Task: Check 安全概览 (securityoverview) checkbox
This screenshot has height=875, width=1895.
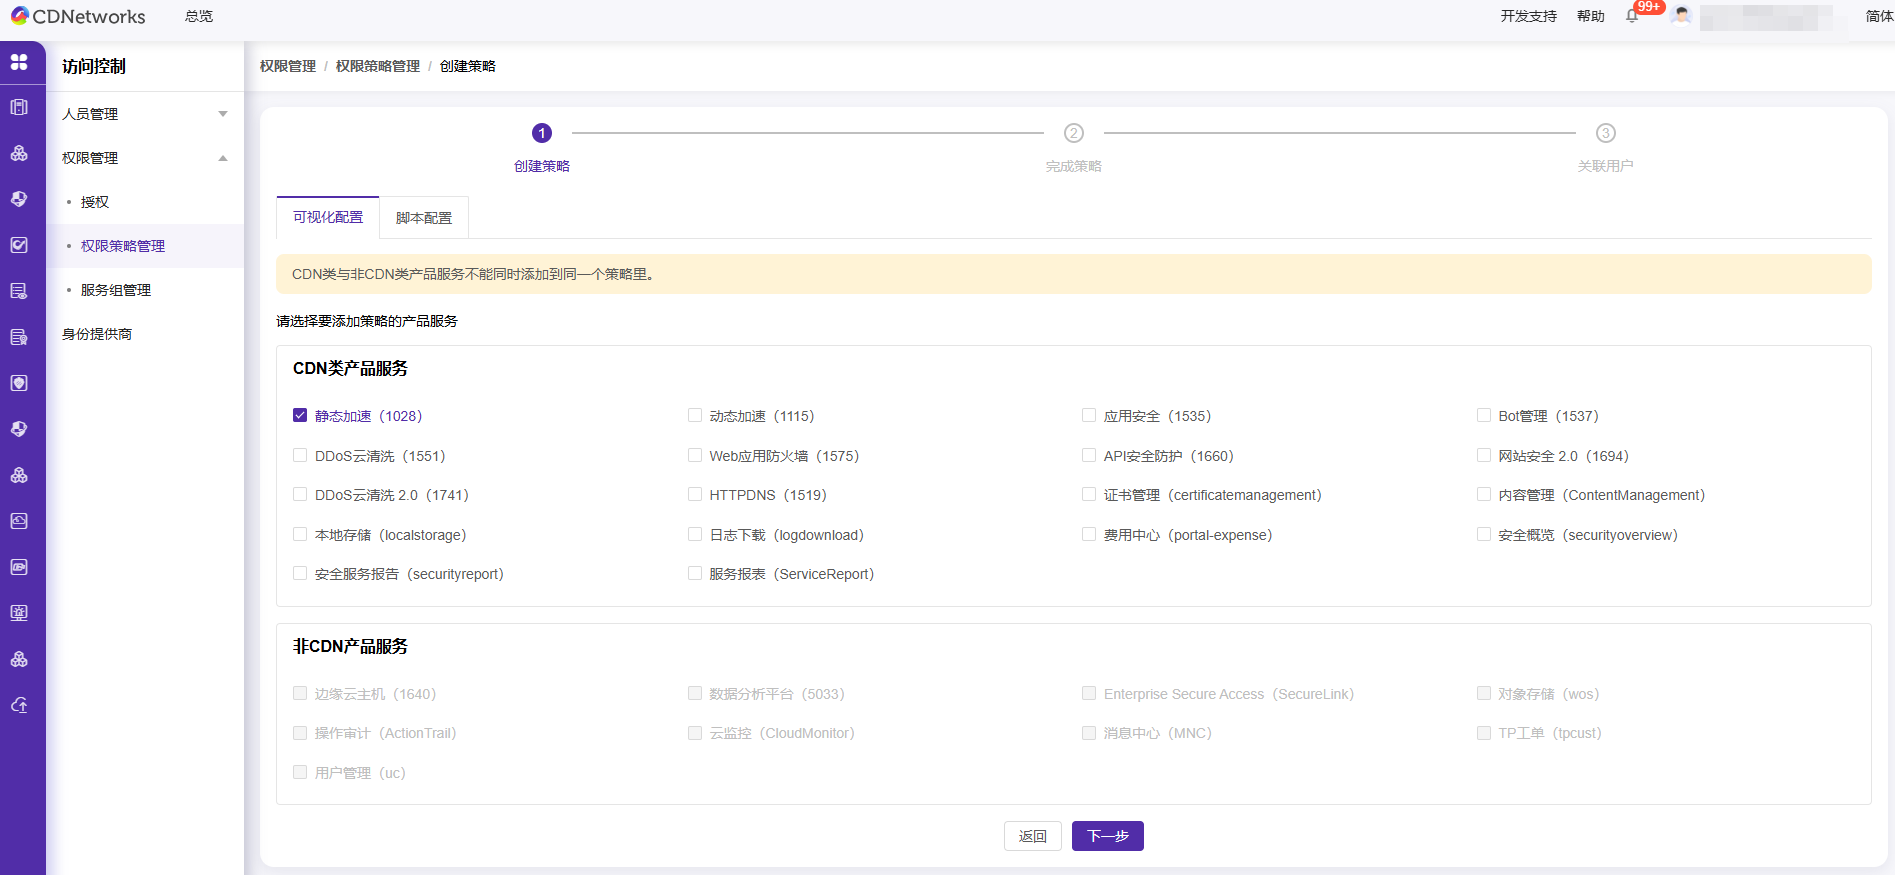Action: click(x=1484, y=534)
